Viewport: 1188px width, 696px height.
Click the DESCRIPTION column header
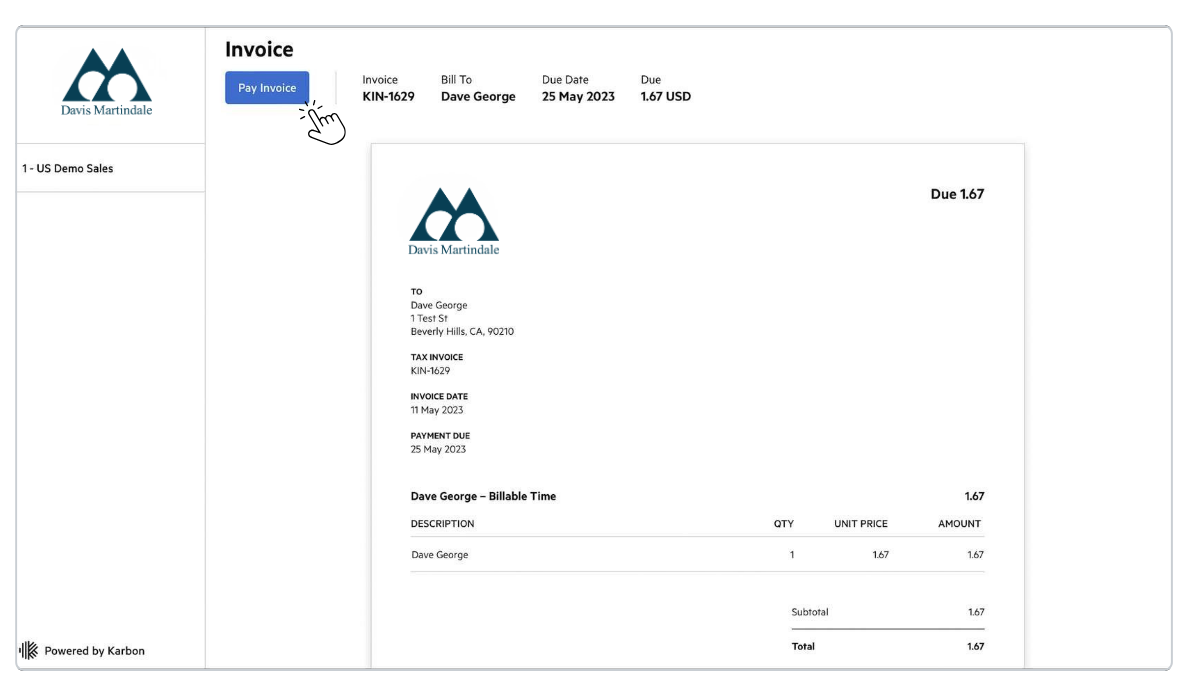click(x=442, y=523)
